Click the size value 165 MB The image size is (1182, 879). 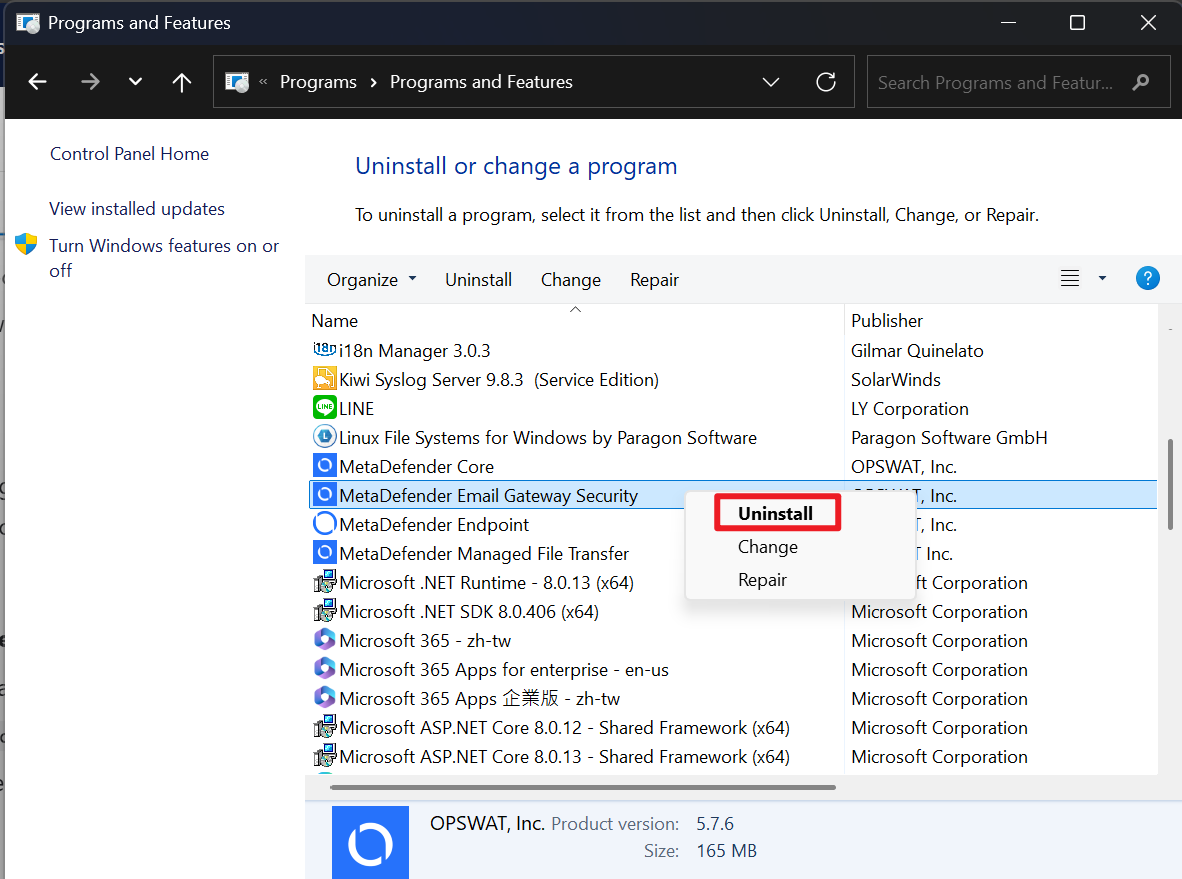[x=726, y=850]
